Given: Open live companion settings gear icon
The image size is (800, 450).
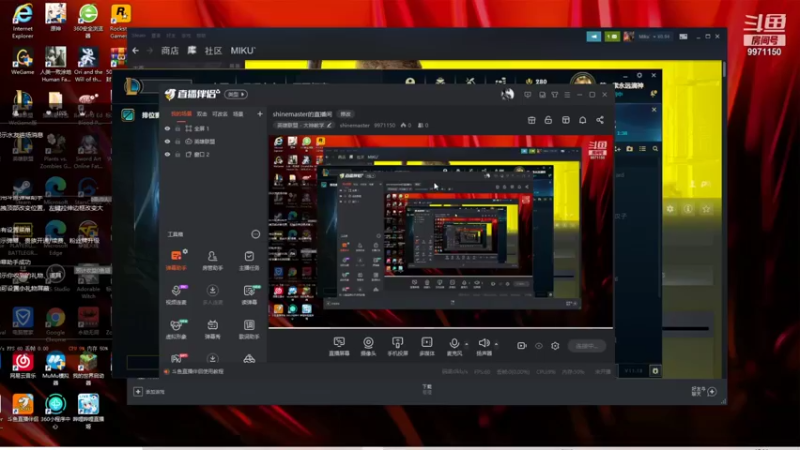Looking at the screenshot, I should [555, 345].
